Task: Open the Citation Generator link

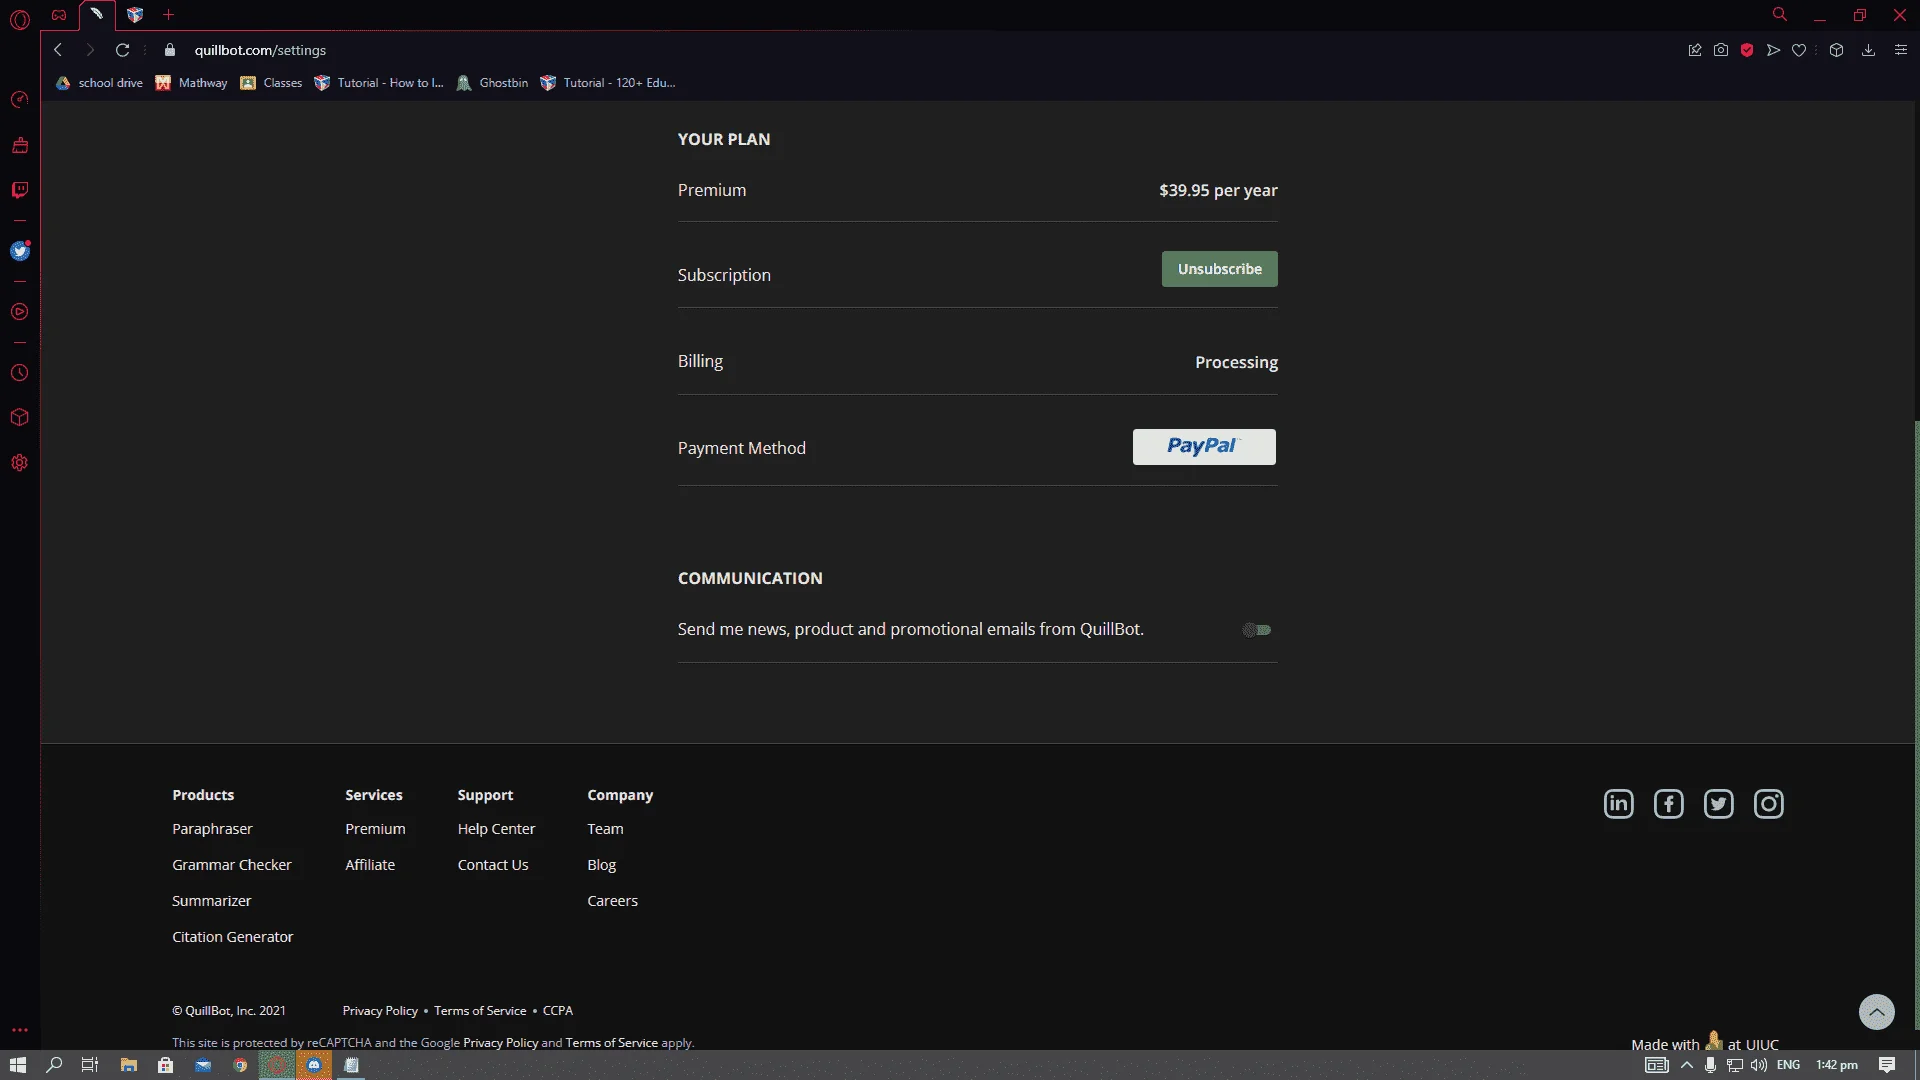Action: click(233, 937)
